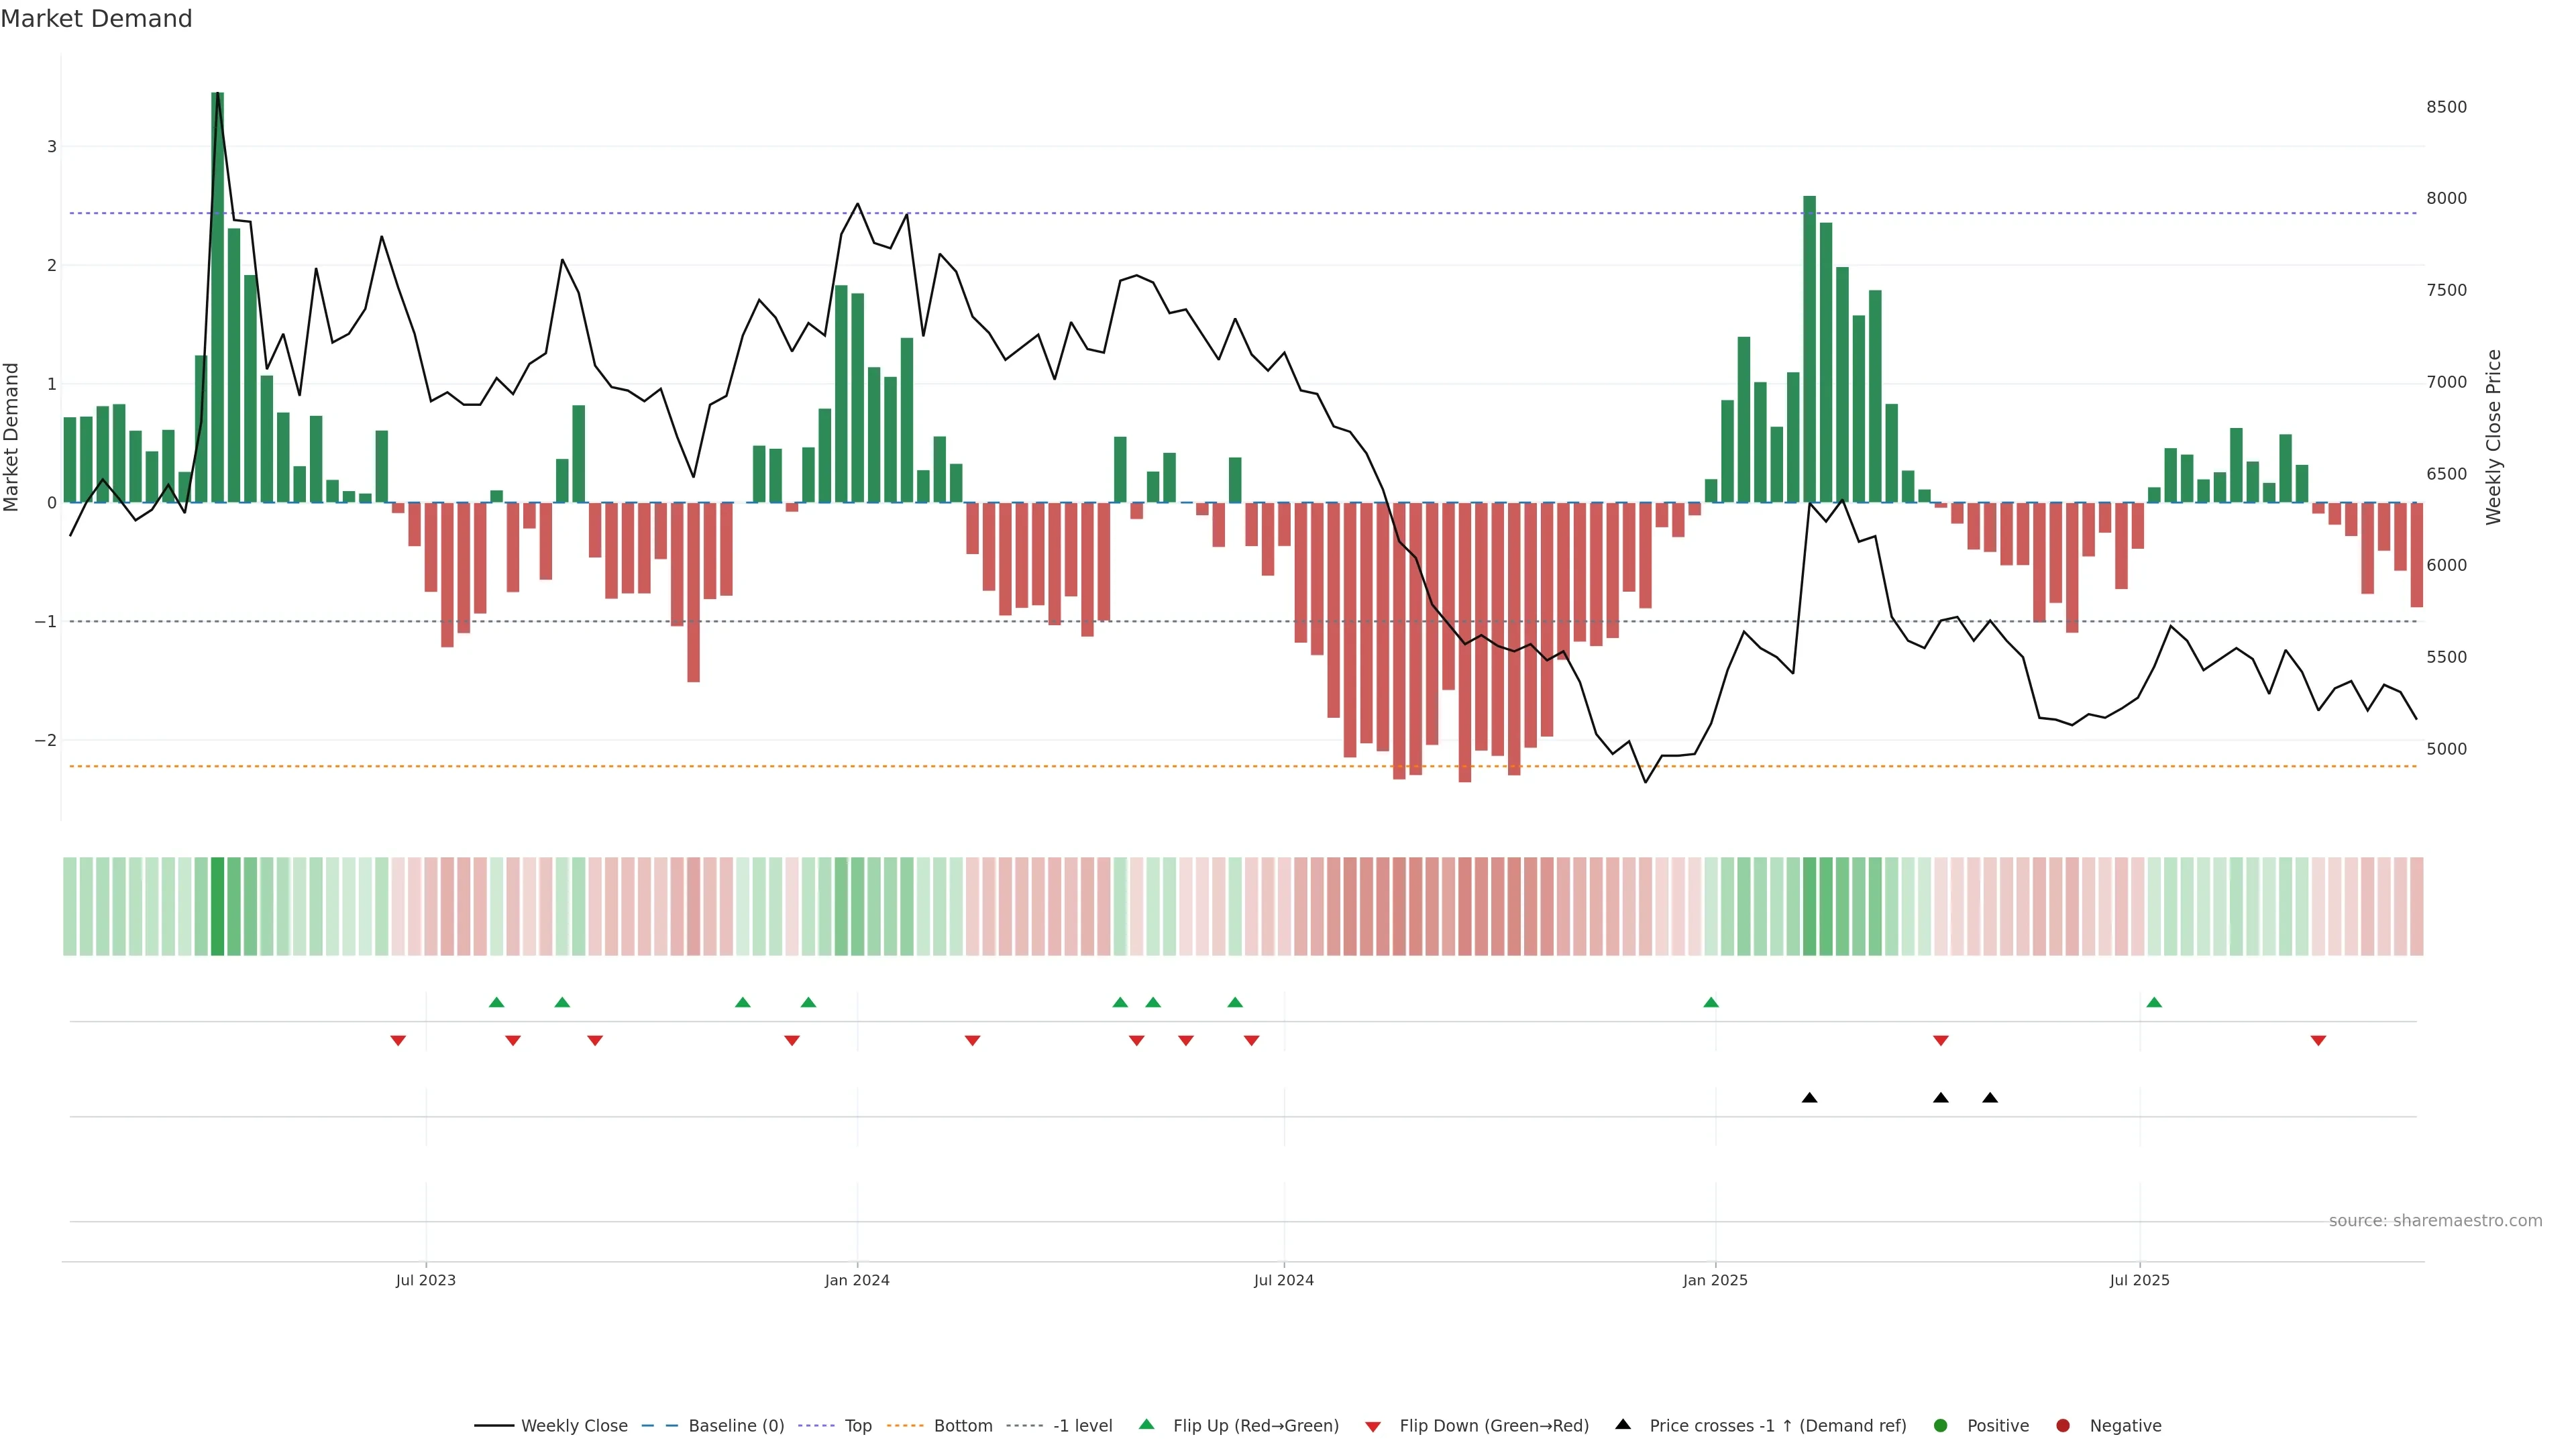Click the Flip Up marker after Jul 2025
This screenshot has height=1449, width=2576.
(x=2154, y=1003)
